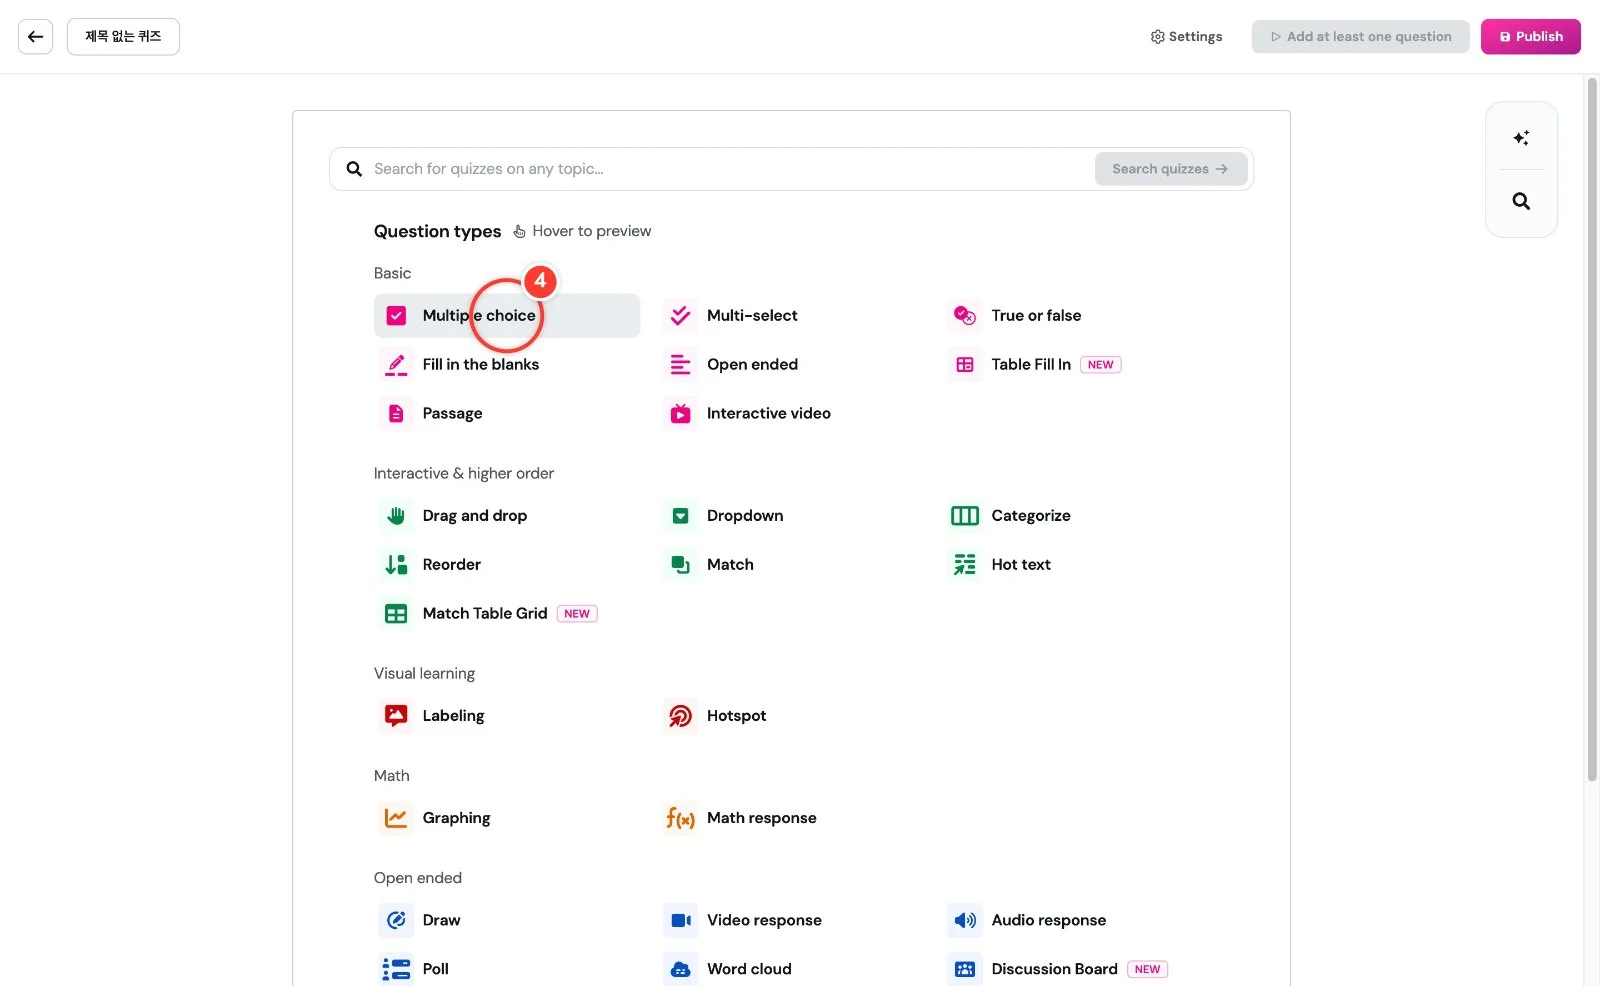Rename the untitled quiz title button

pos(123,37)
